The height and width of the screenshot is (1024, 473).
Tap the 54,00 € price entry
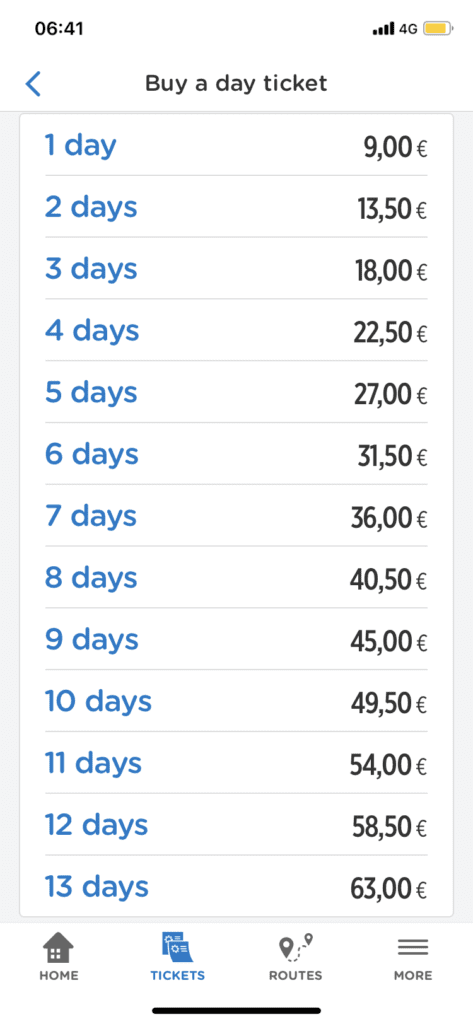coord(388,765)
